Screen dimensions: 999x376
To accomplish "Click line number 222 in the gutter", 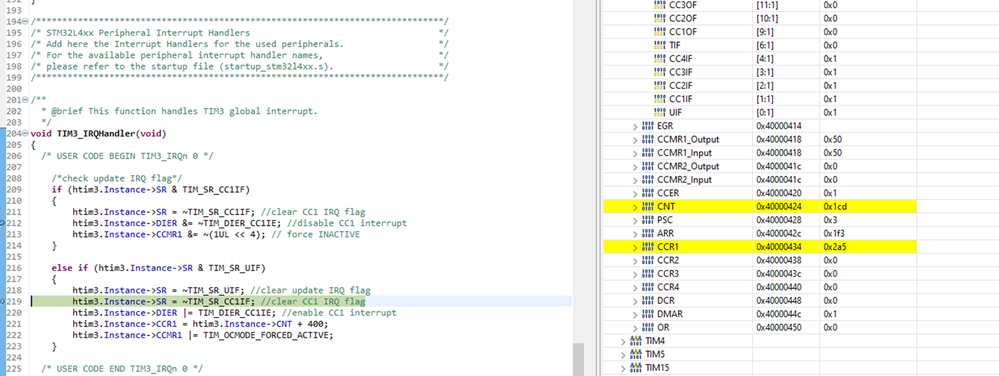I will click(x=15, y=335).
